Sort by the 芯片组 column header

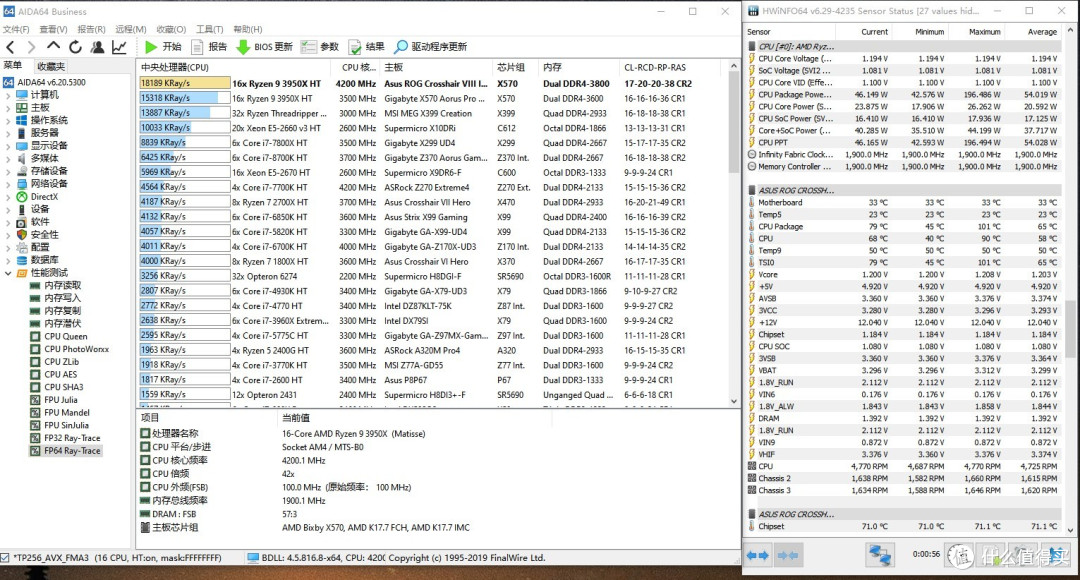(x=515, y=68)
